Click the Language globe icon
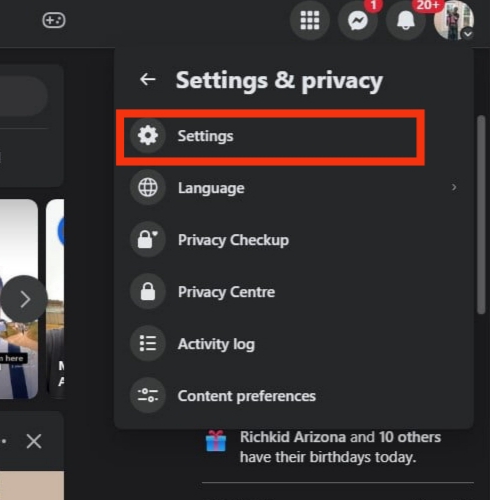 [x=148, y=187]
